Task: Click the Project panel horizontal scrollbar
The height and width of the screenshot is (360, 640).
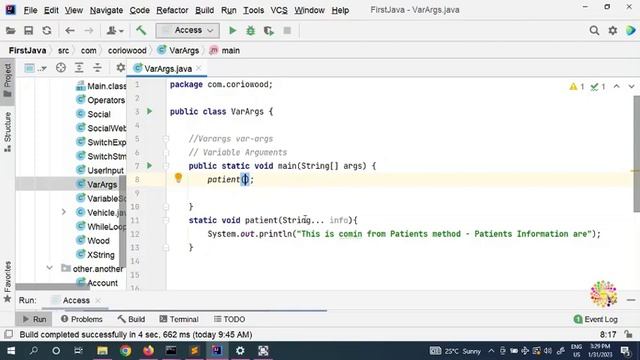Action: coord(52,287)
